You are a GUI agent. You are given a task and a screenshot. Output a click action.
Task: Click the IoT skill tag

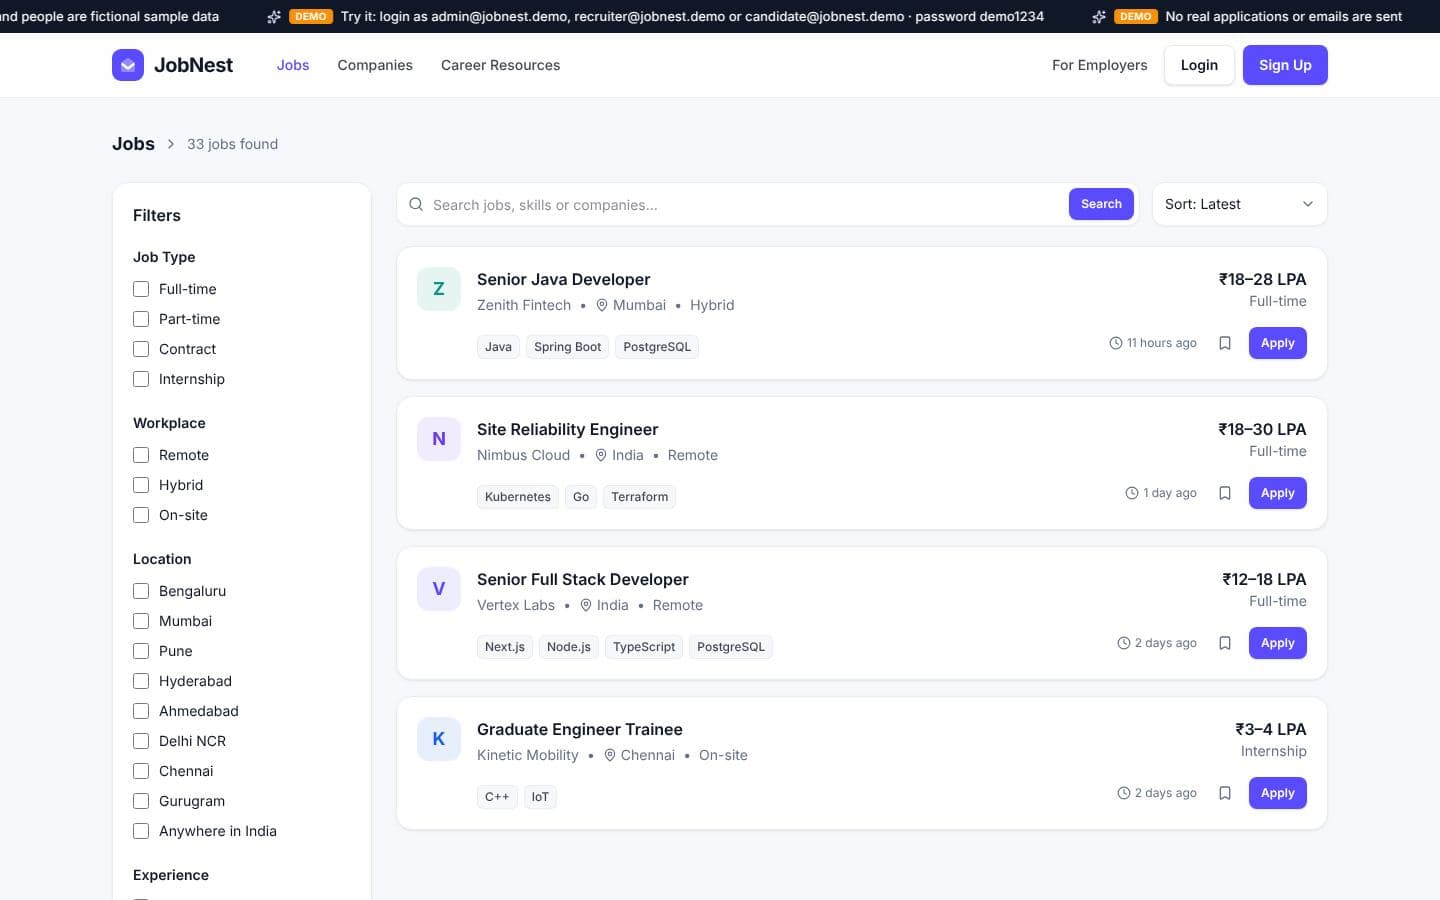coord(540,797)
